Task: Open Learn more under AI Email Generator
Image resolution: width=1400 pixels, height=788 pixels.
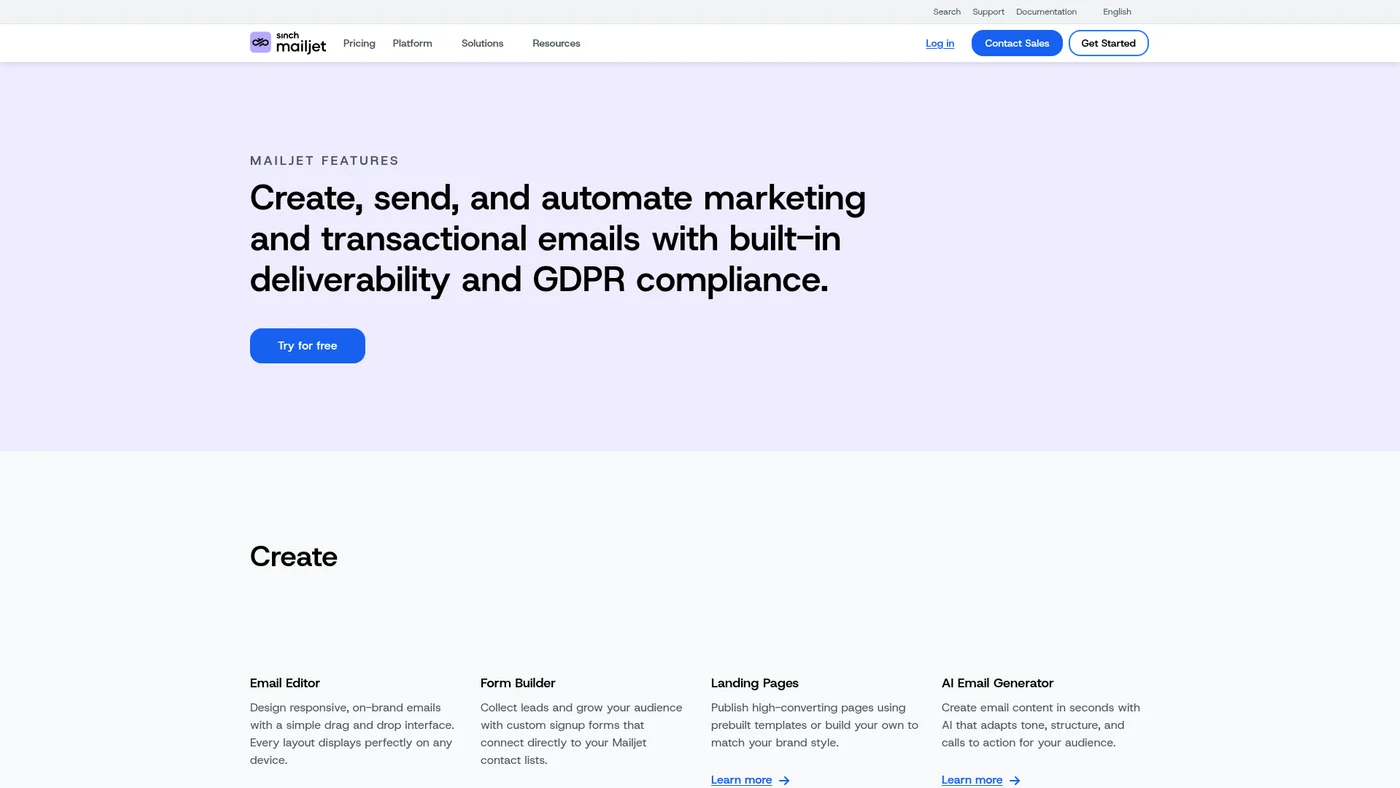Action: [x=972, y=780]
